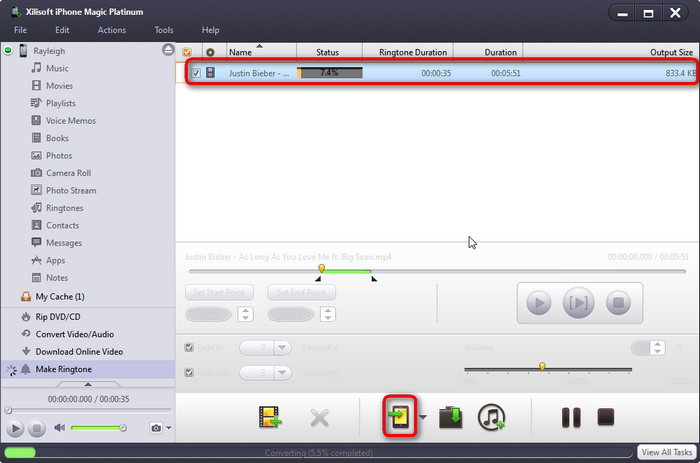Viewport: 700px width, 463px height.
Task: Mute audio using the speaker icon
Action: click(x=59, y=428)
